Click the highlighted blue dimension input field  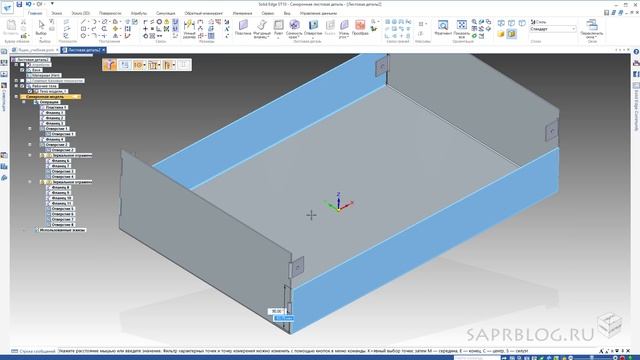tap(284, 318)
